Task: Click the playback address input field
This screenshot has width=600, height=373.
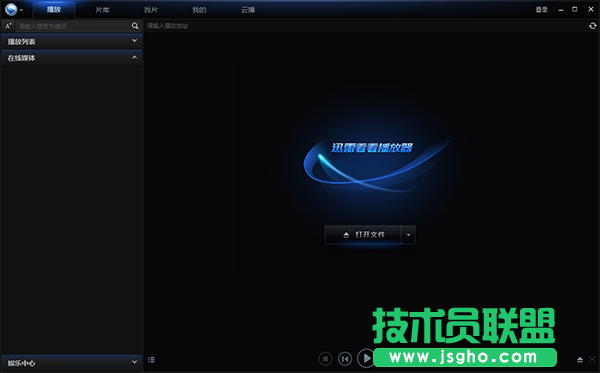Action: (x=365, y=26)
